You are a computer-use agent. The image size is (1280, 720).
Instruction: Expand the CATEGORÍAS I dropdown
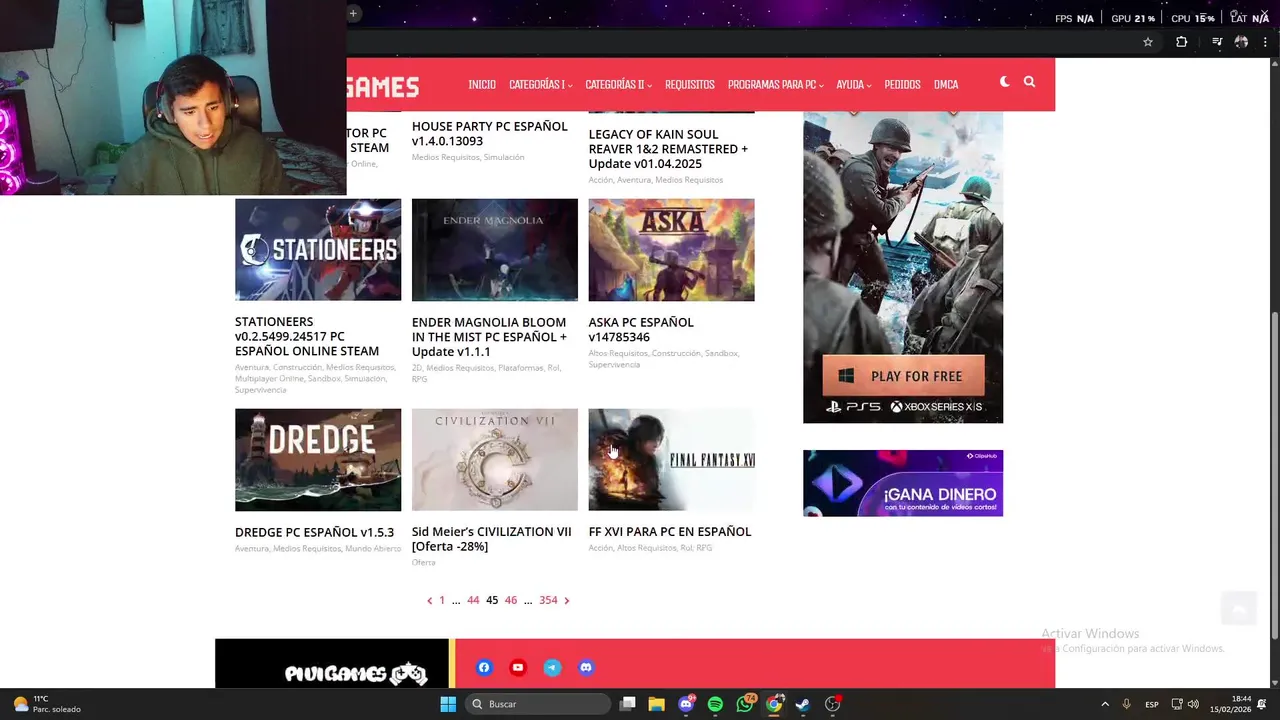(540, 85)
